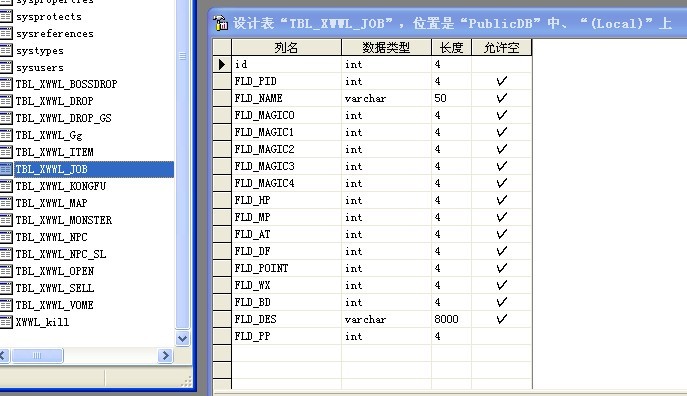Click the table icon next to XWWL_kill

(x=6, y=322)
